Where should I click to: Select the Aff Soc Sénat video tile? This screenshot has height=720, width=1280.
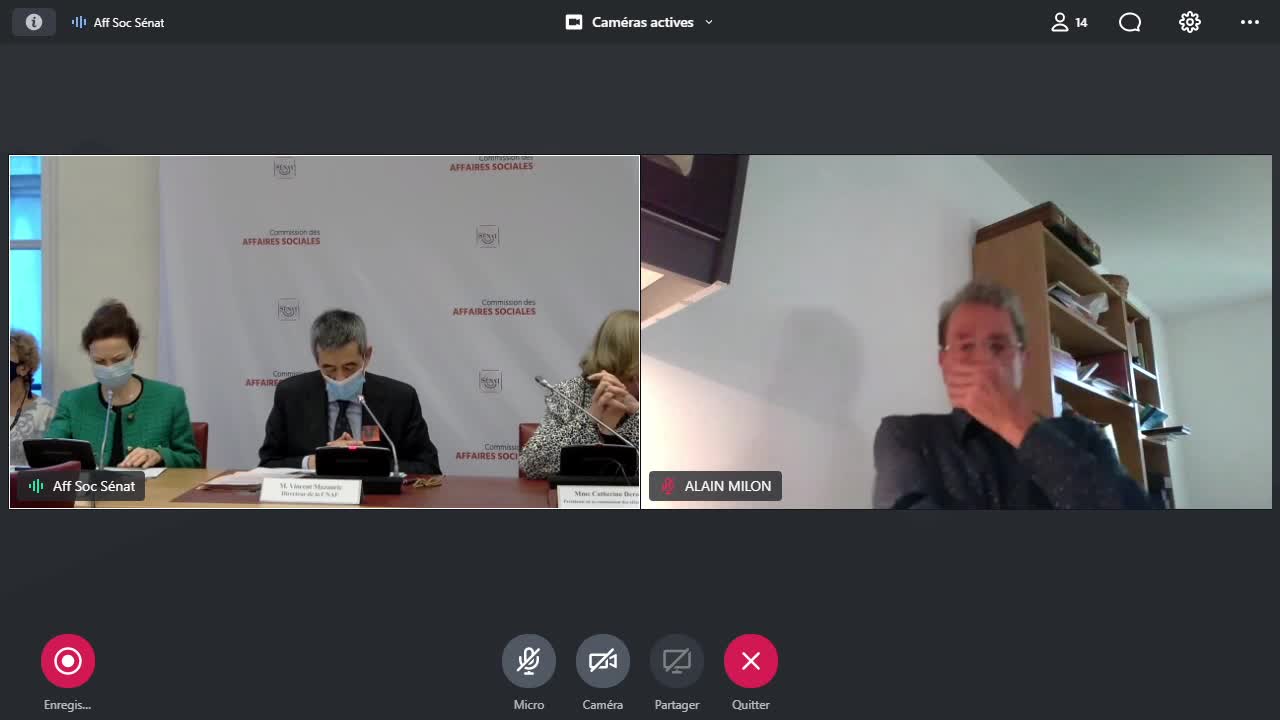324,332
